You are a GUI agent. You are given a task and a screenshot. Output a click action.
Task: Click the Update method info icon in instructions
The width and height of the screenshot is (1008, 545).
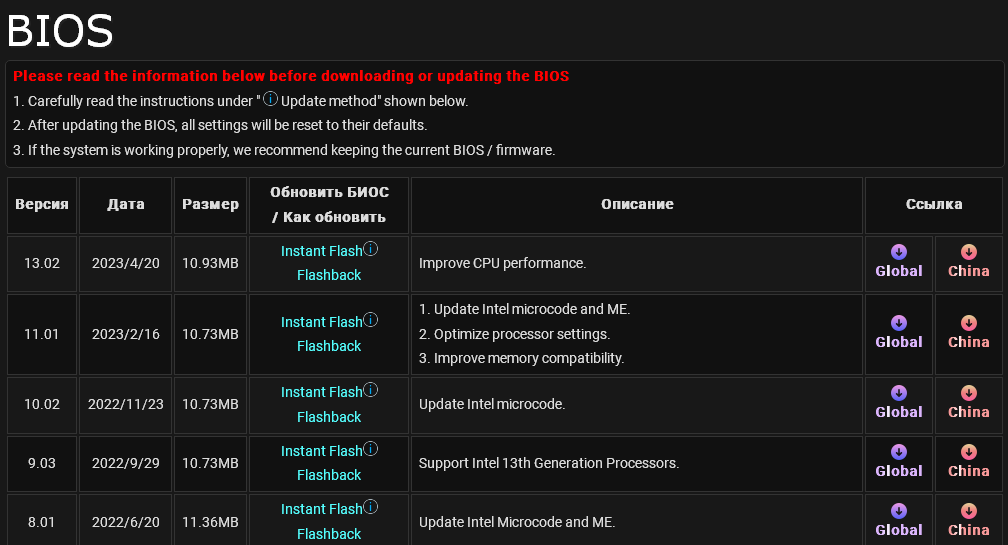(270, 99)
